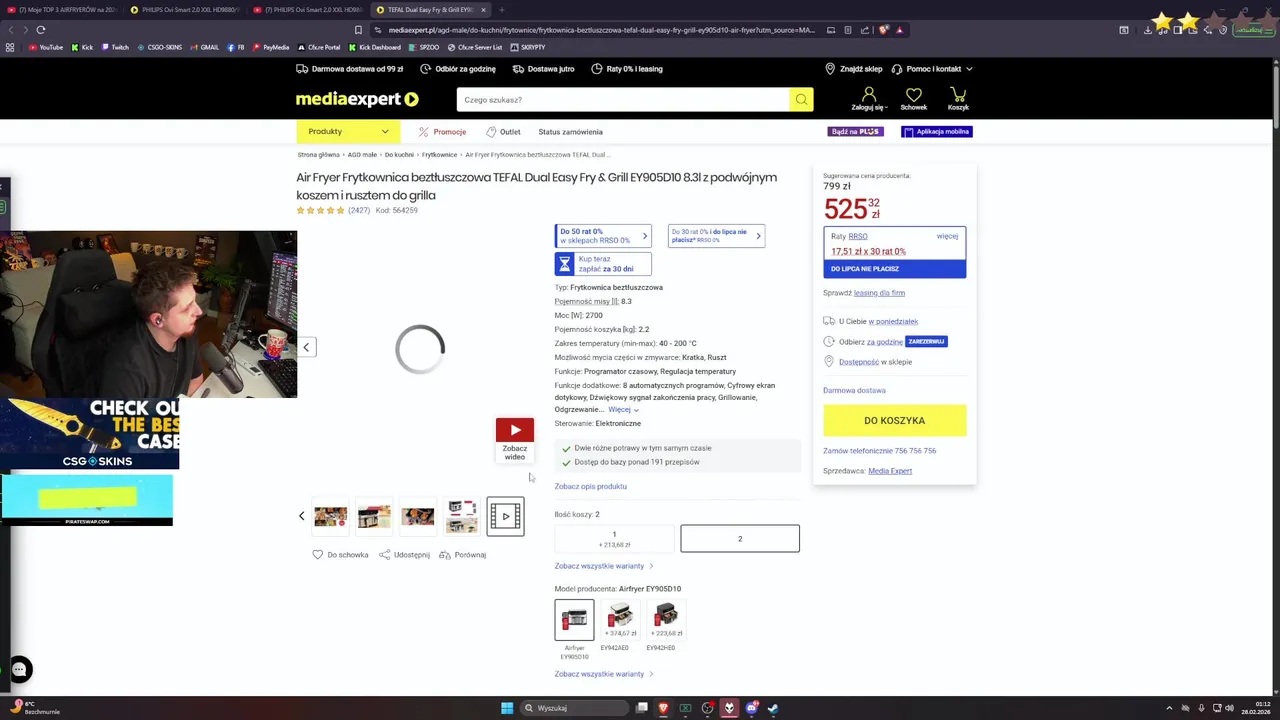Open Status zamówienia menu item

pos(570,132)
